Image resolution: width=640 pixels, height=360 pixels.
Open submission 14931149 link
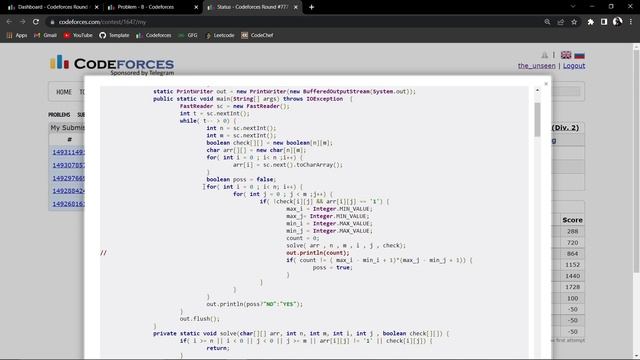click(x=69, y=152)
